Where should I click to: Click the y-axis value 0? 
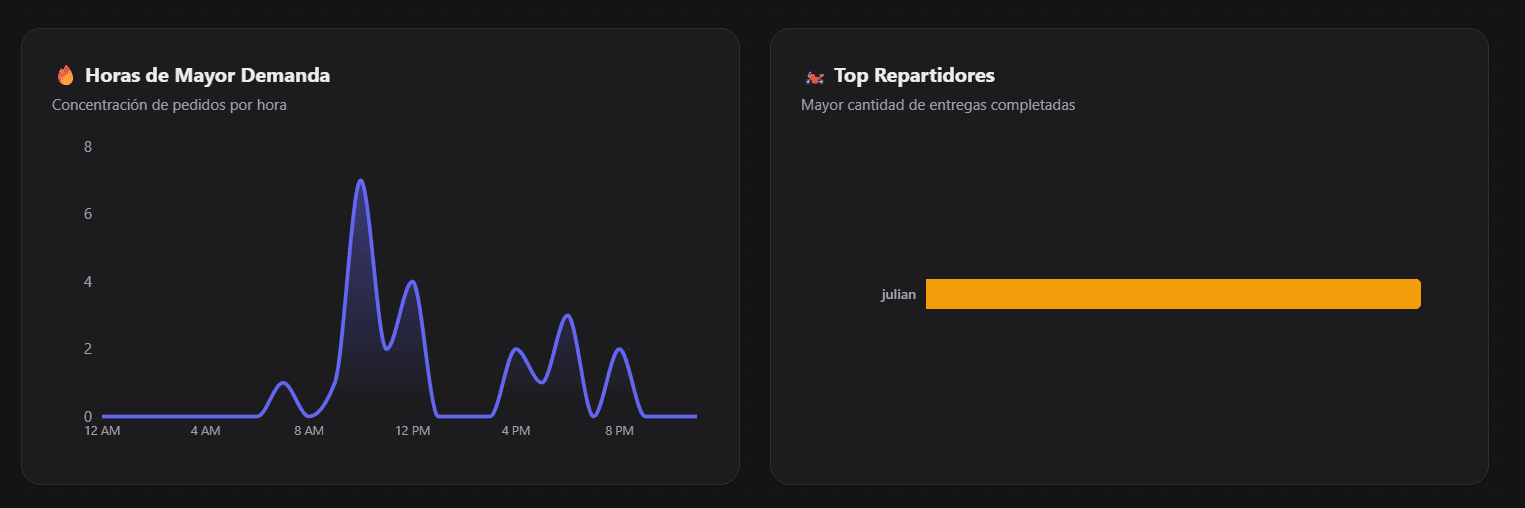pyautogui.click(x=88, y=416)
